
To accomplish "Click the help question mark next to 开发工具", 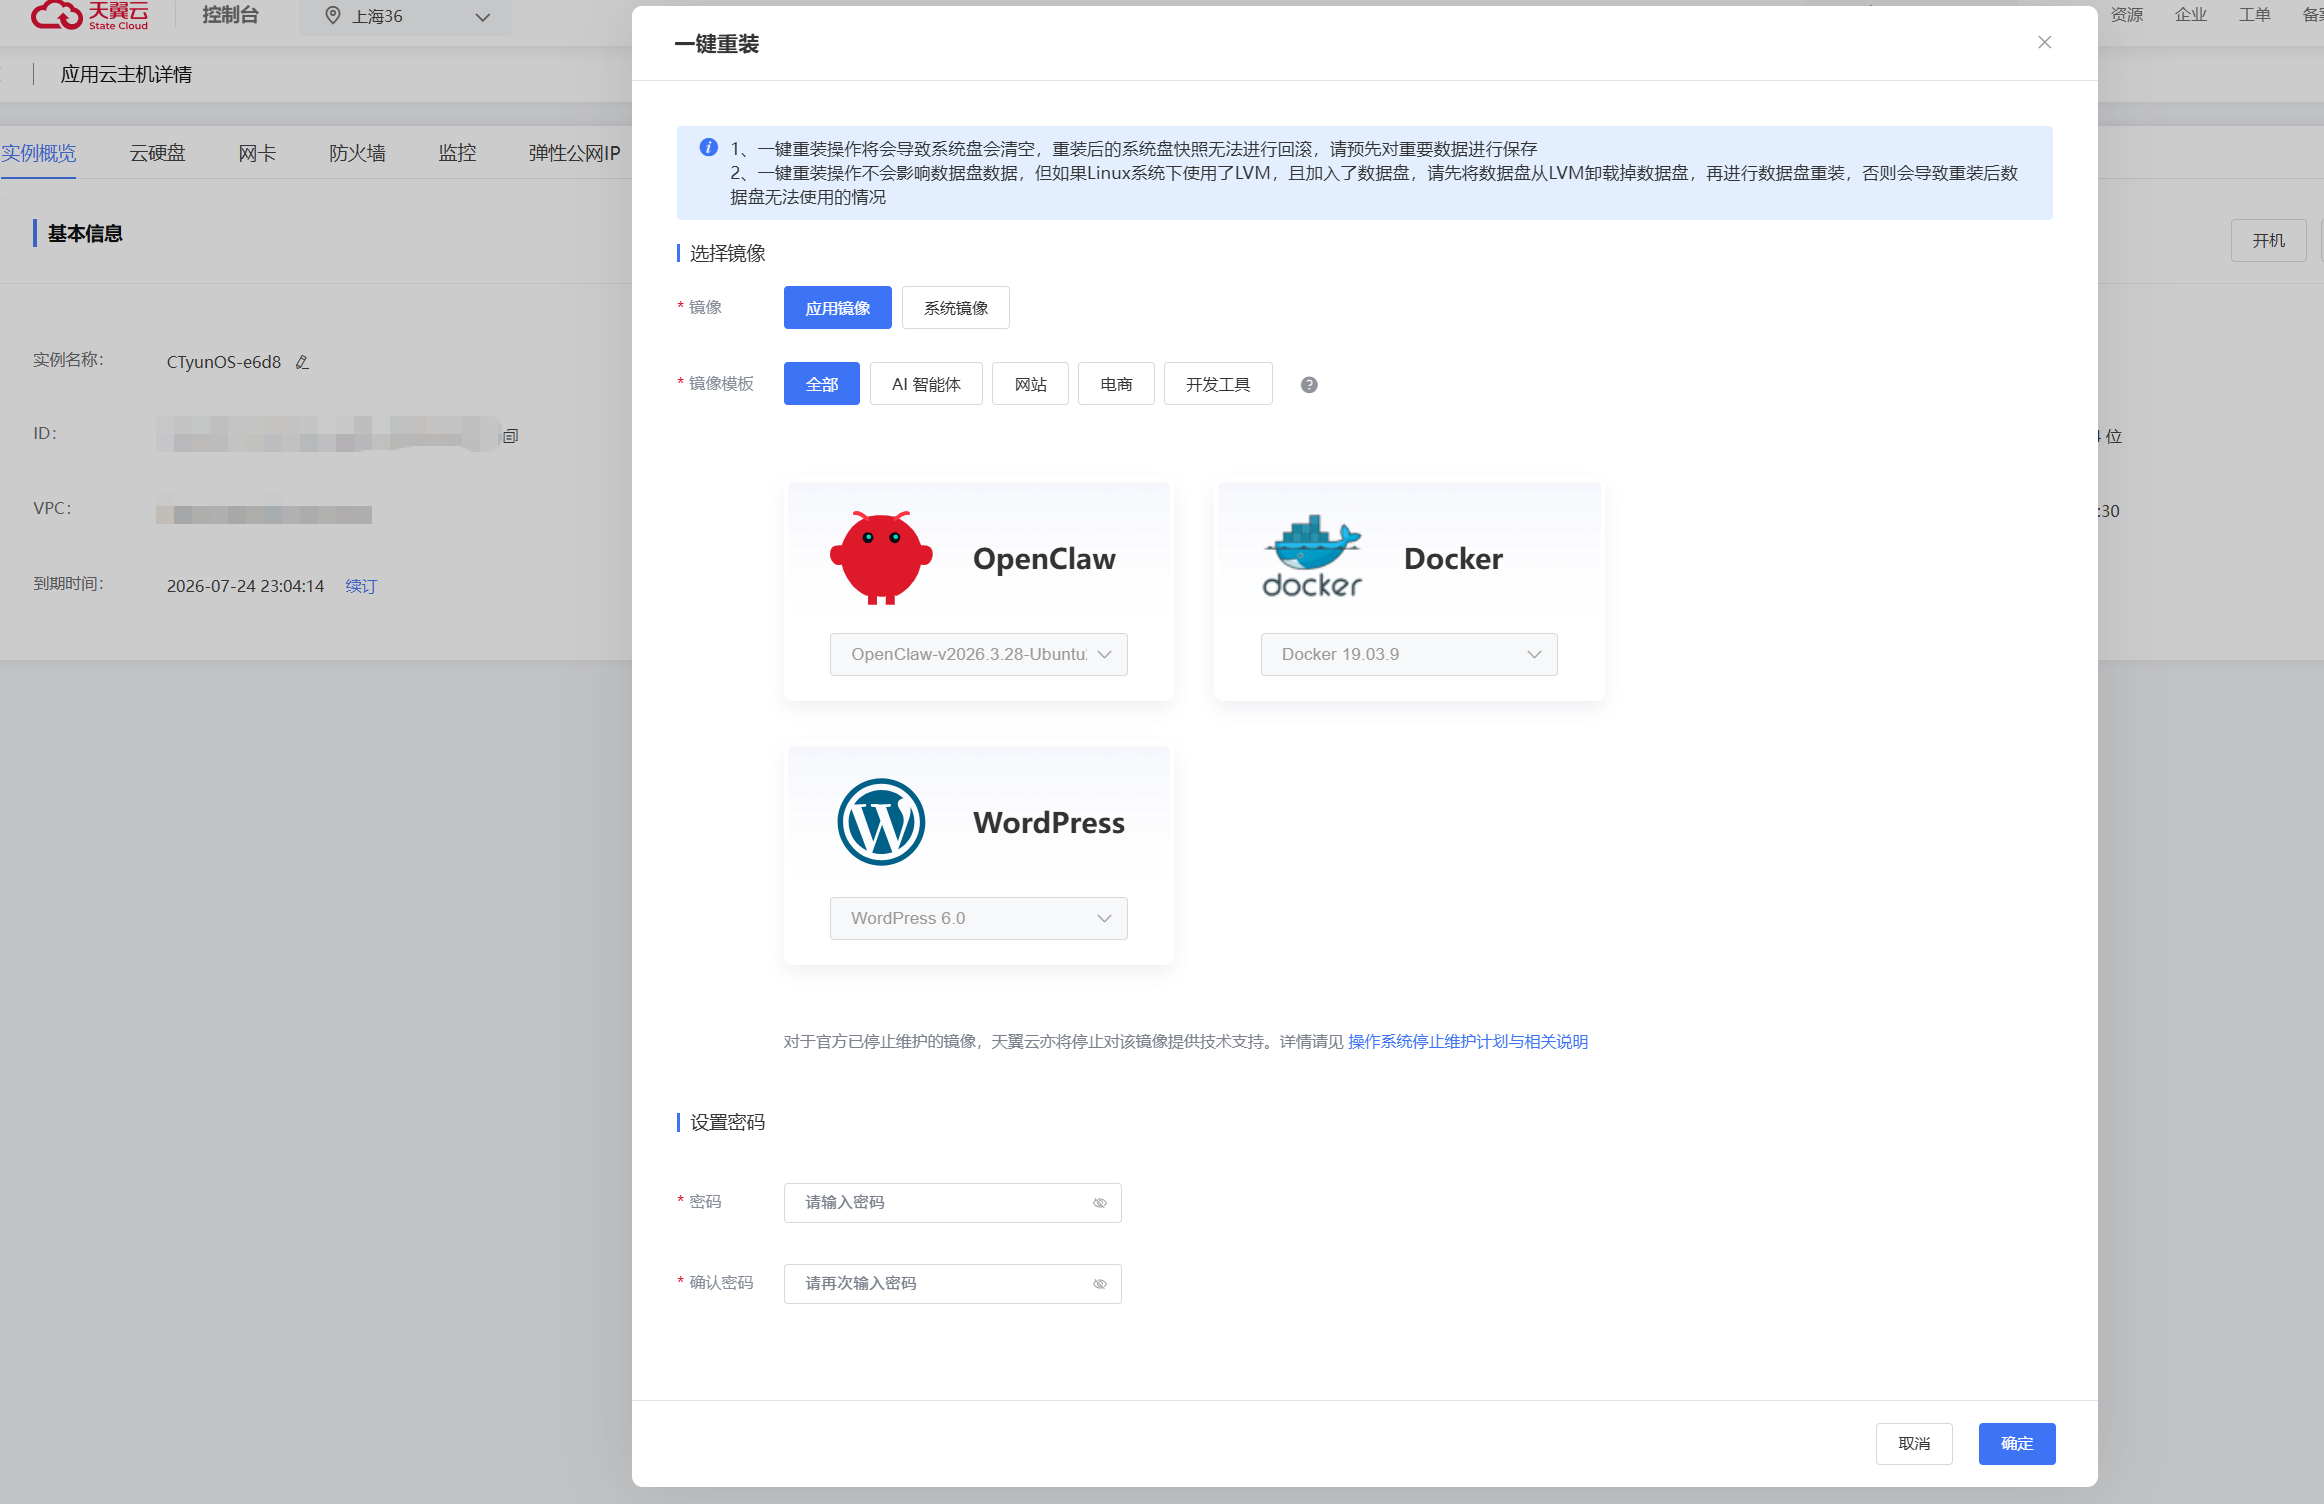I will [x=1308, y=385].
